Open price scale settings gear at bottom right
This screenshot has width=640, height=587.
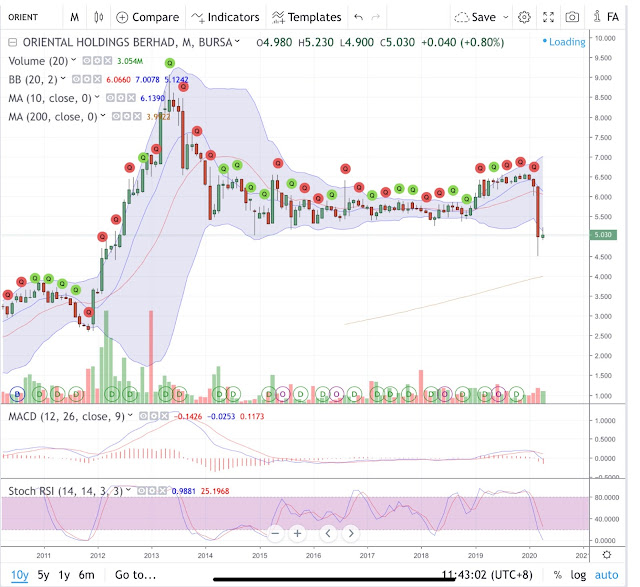pos(607,555)
